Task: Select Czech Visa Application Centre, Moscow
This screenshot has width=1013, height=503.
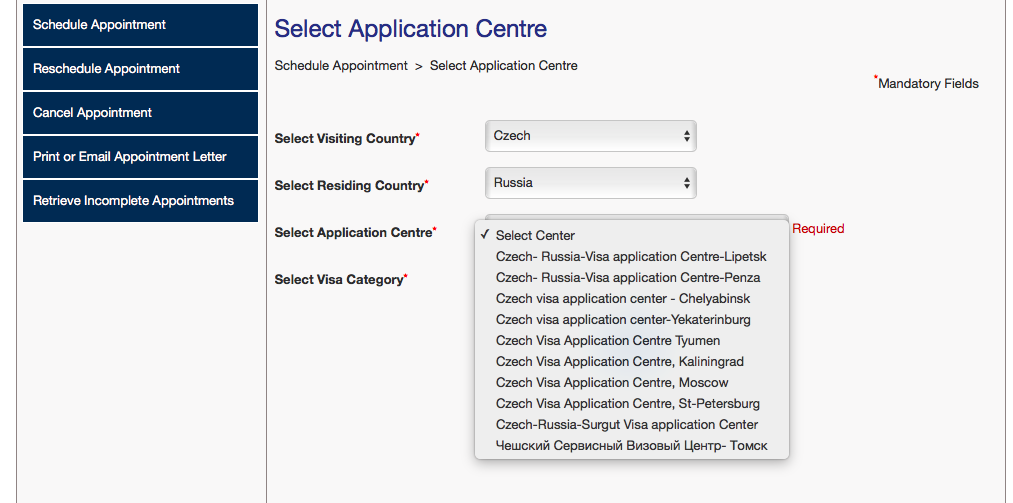Action: pyautogui.click(x=612, y=383)
